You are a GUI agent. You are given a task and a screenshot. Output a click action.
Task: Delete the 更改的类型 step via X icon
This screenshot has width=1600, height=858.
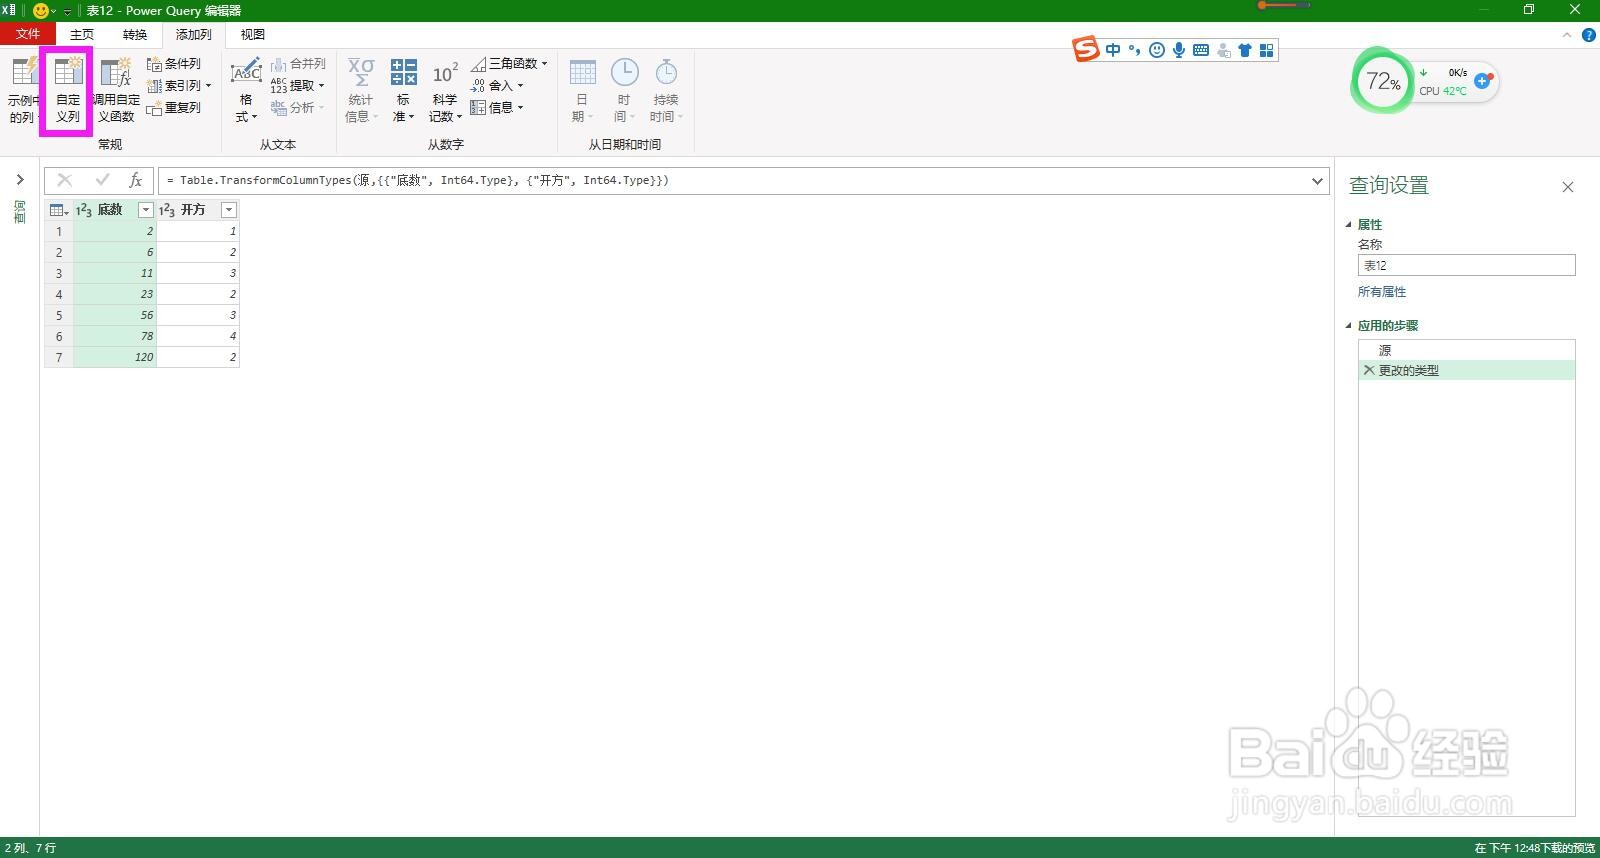(1369, 370)
